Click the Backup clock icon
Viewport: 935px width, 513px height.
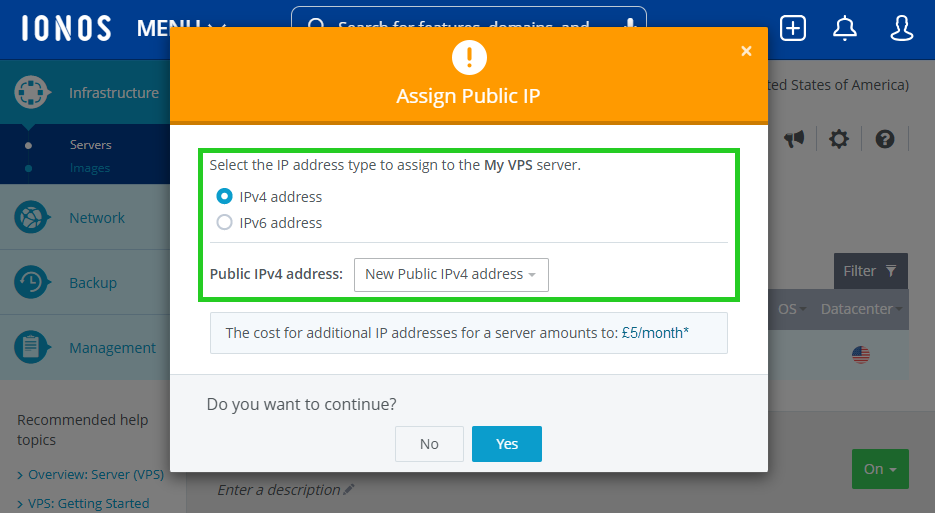pyautogui.click(x=32, y=283)
